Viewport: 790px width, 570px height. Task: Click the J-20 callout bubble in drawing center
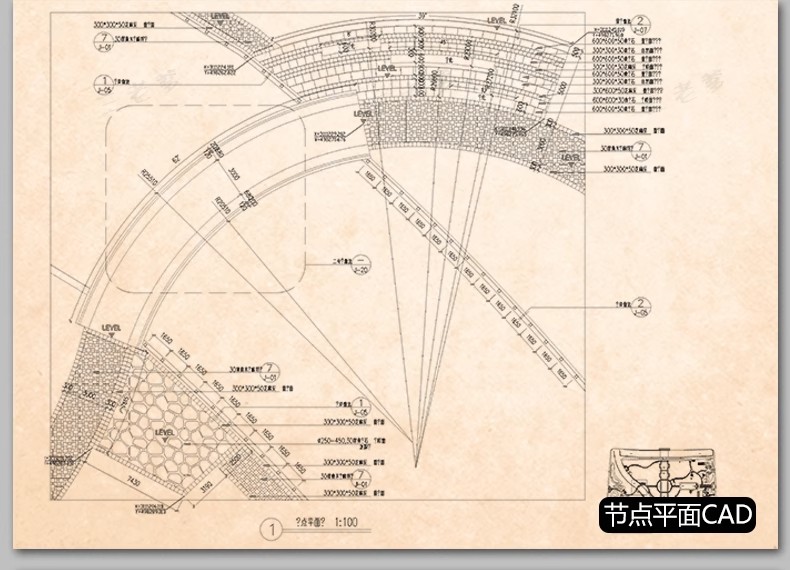tap(361, 262)
